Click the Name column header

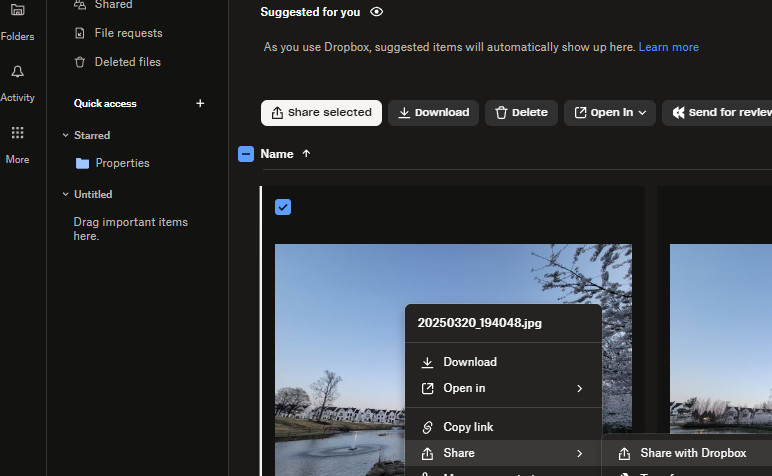pyautogui.click(x=277, y=154)
